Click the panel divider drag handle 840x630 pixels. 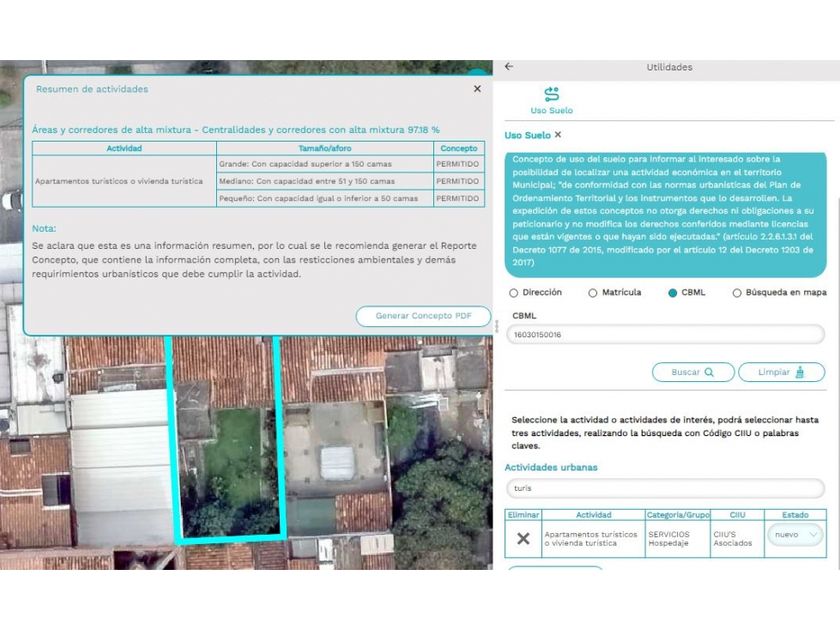tap(497, 326)
